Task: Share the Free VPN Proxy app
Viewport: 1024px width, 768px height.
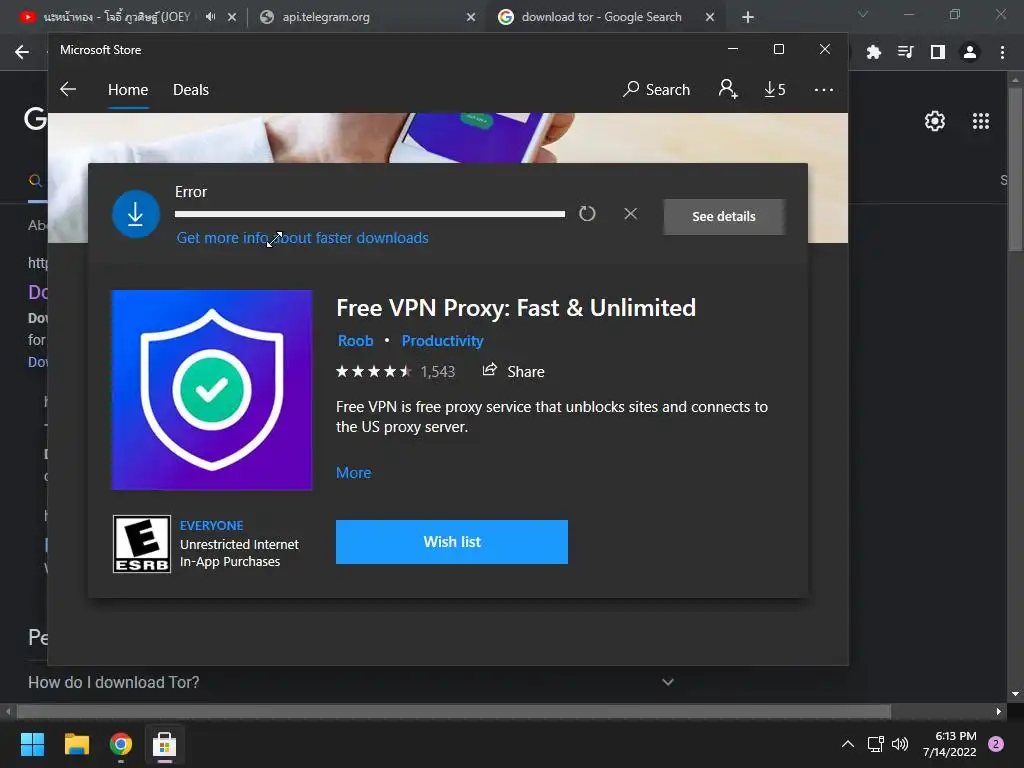Action: [513, 371]
